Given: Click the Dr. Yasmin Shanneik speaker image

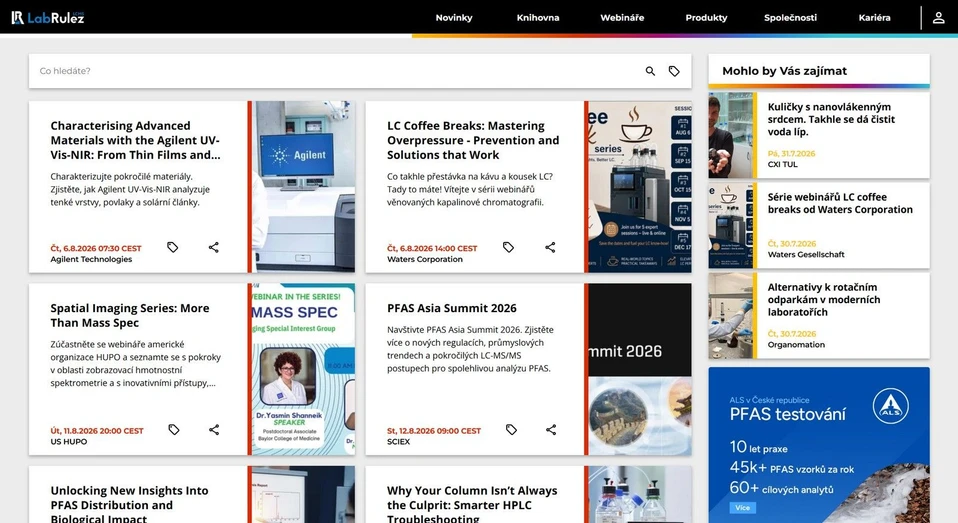Looking at the screenshot, I should (304, 369).
